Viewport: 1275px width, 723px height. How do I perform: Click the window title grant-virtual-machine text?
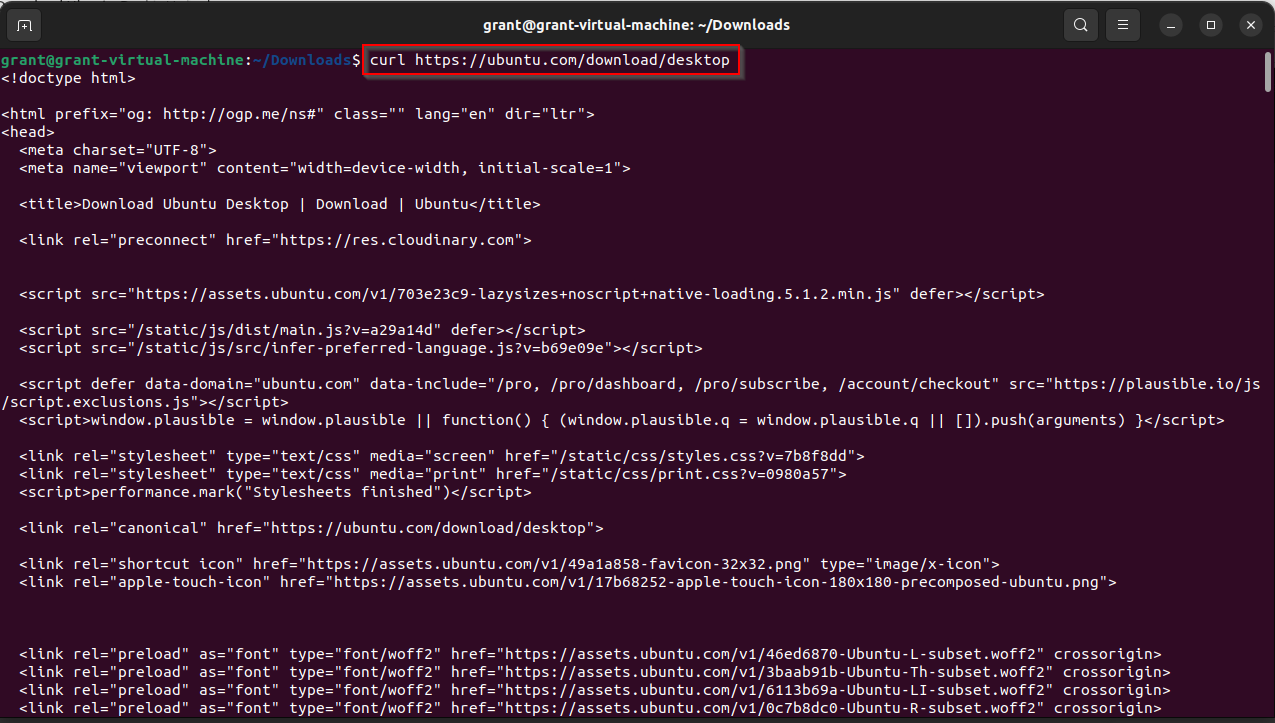click(637, 24)
